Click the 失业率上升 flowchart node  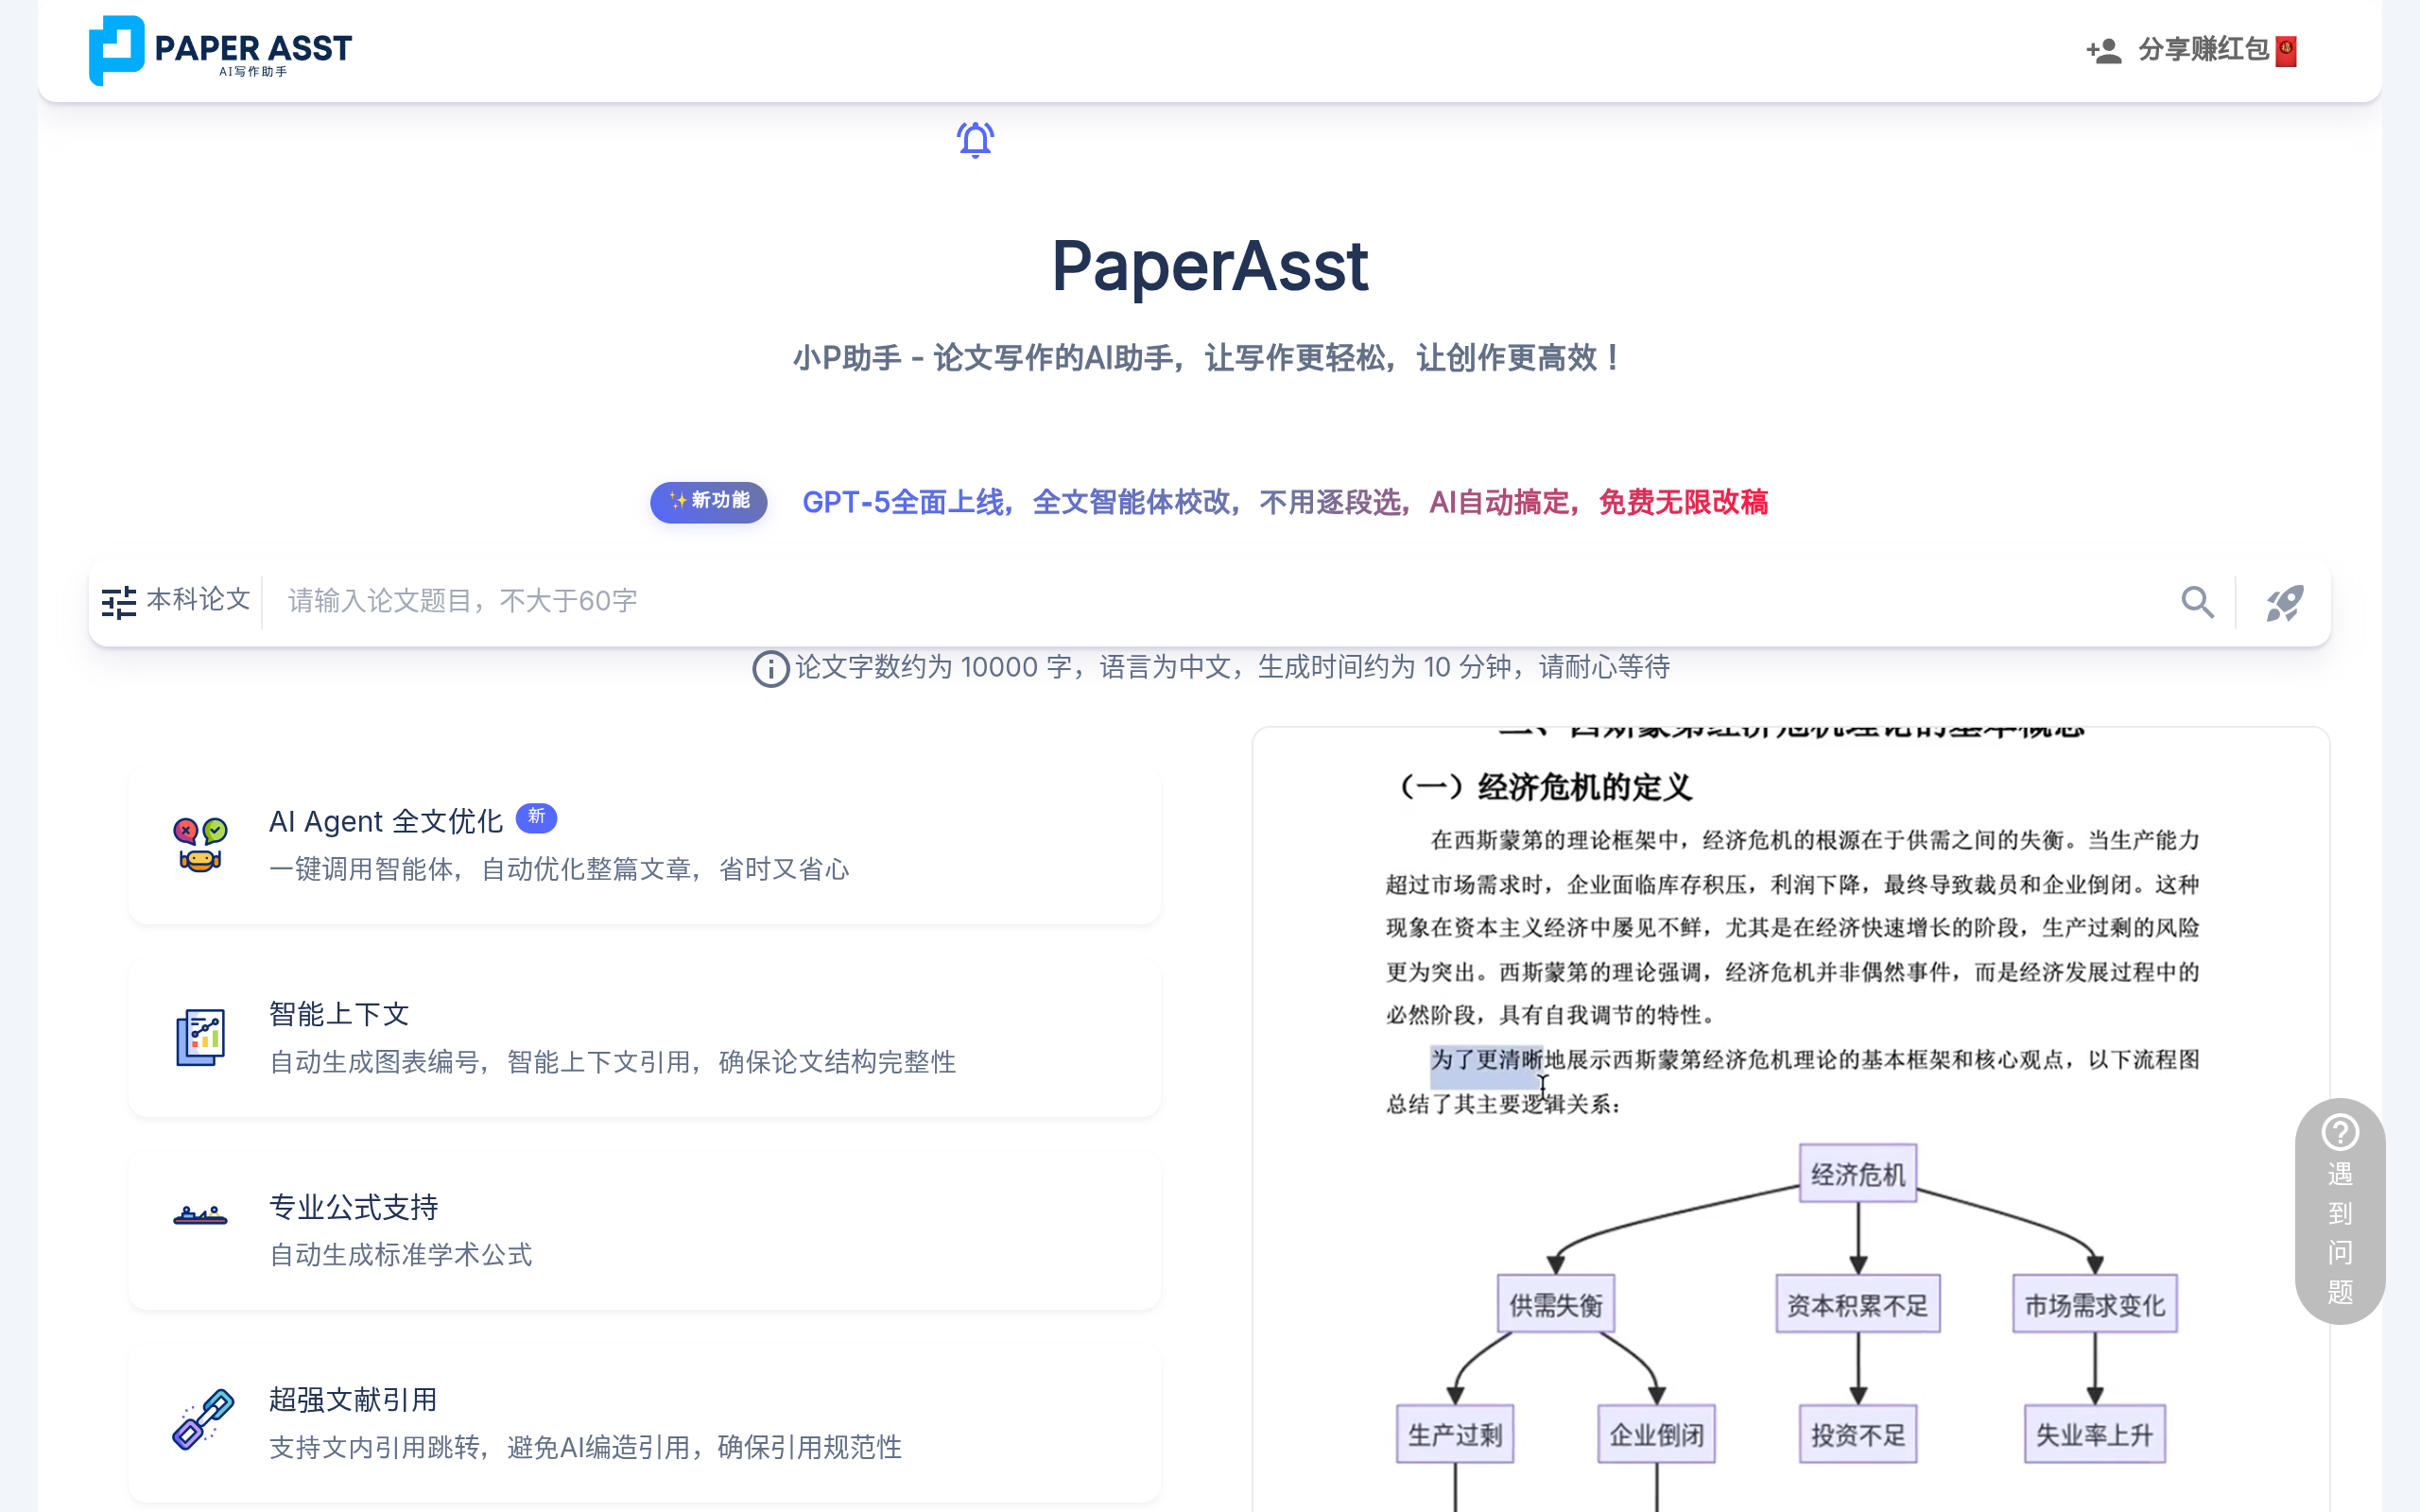click(x=2095, y=1435)
